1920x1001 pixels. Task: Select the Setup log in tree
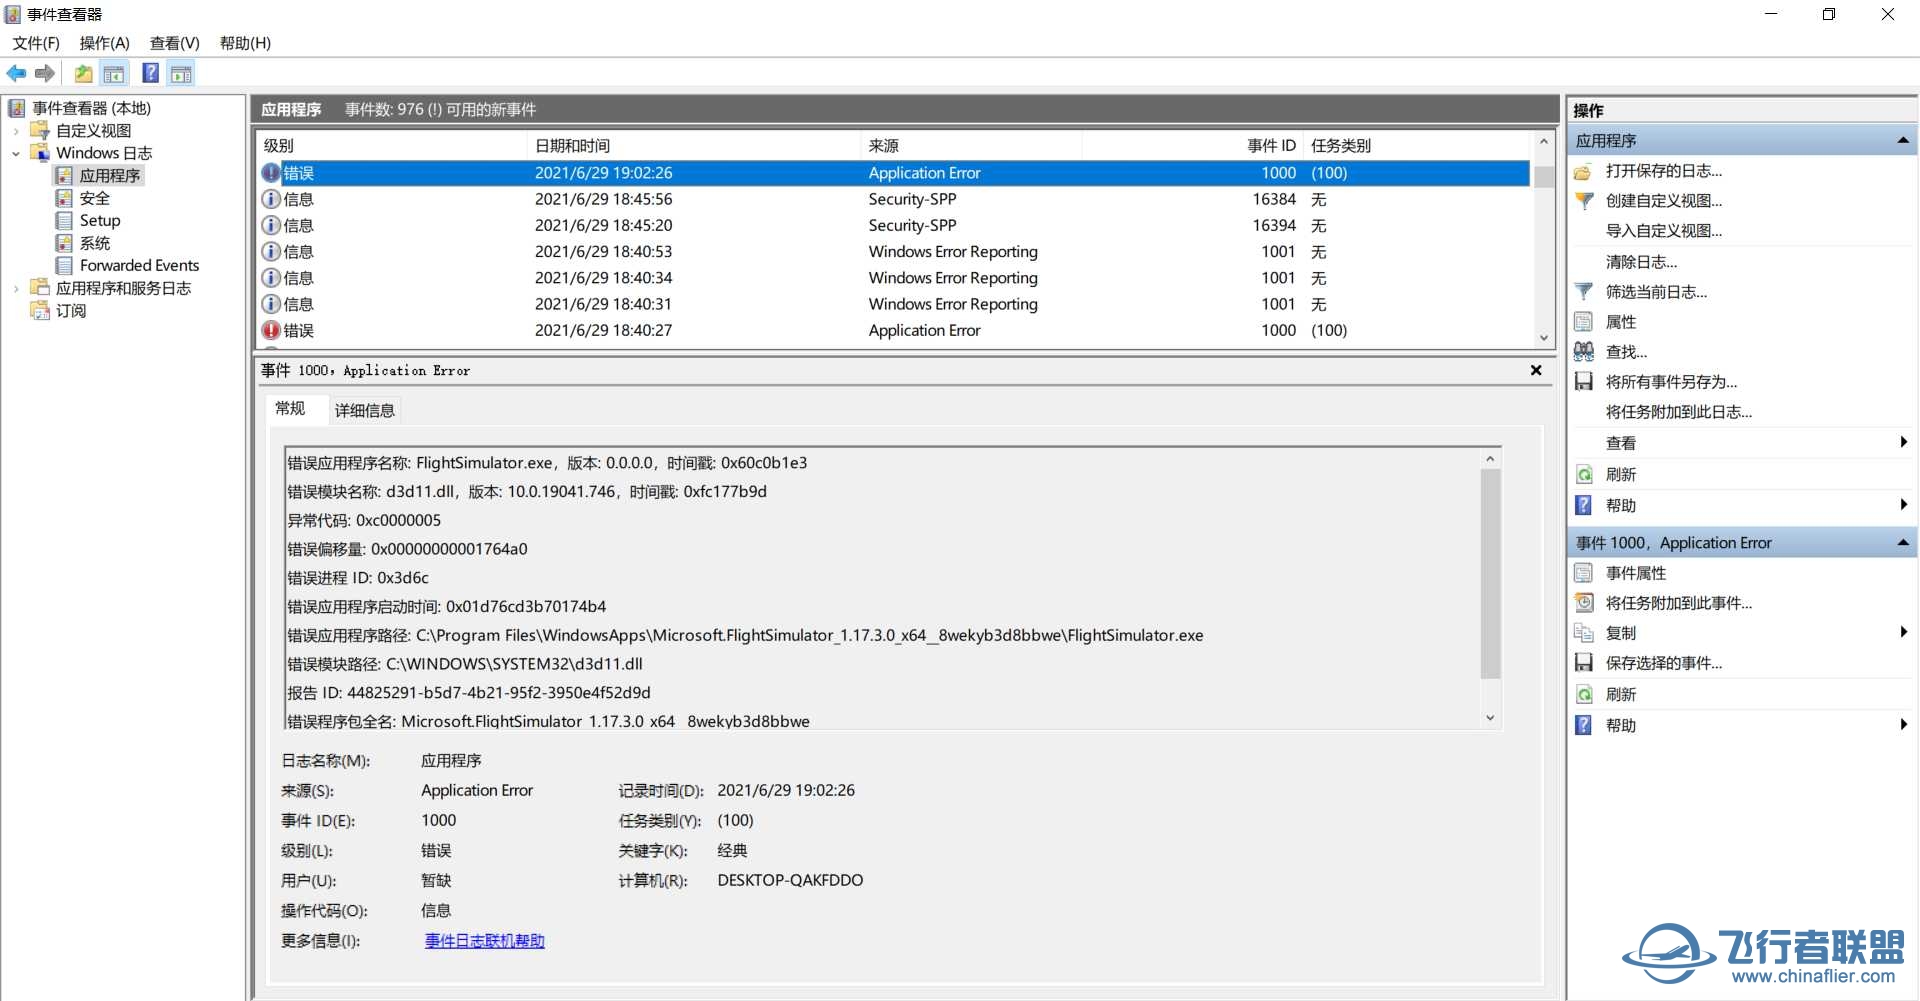pos(100,220)
